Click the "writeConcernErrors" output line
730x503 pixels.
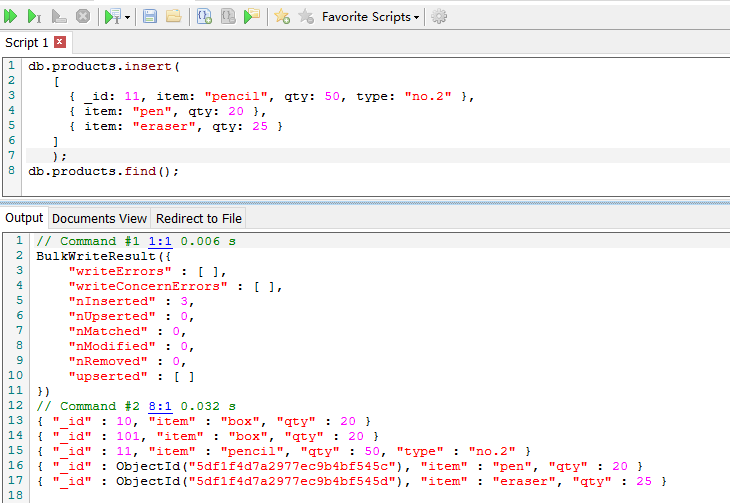(x=176, y=286)
